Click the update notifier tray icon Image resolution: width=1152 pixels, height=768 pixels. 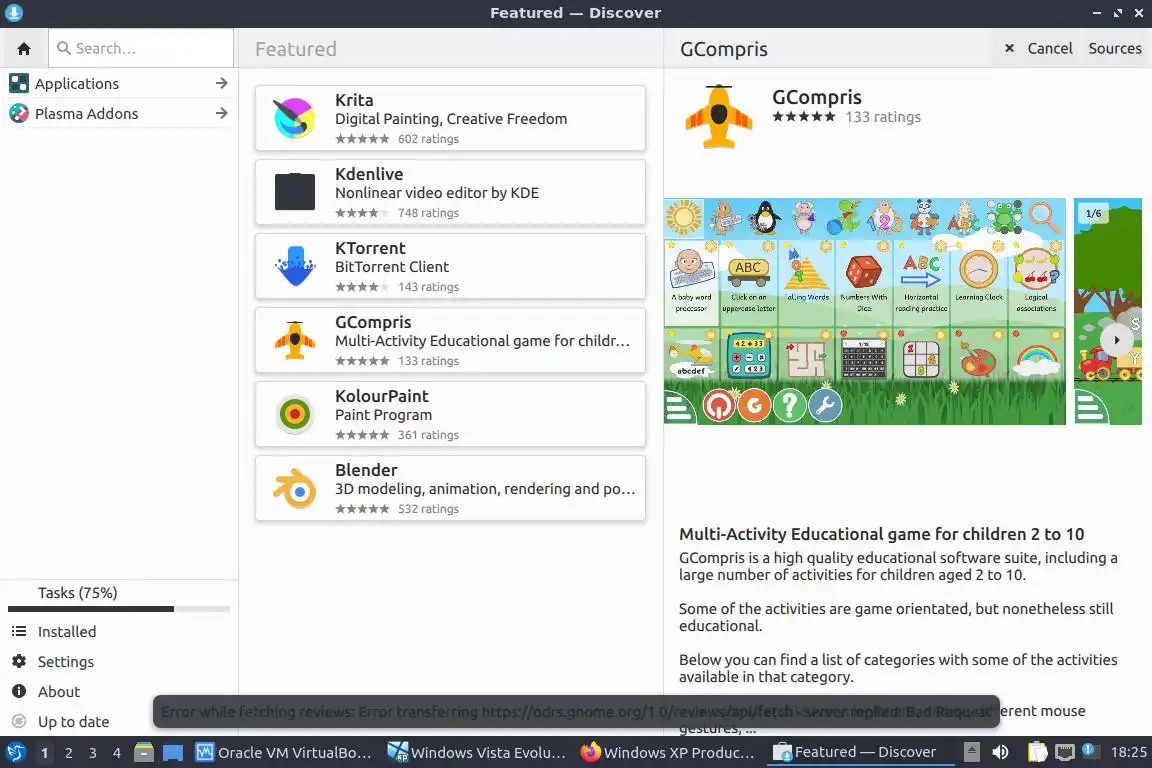pyautogui.click(x=1090, y=751)
